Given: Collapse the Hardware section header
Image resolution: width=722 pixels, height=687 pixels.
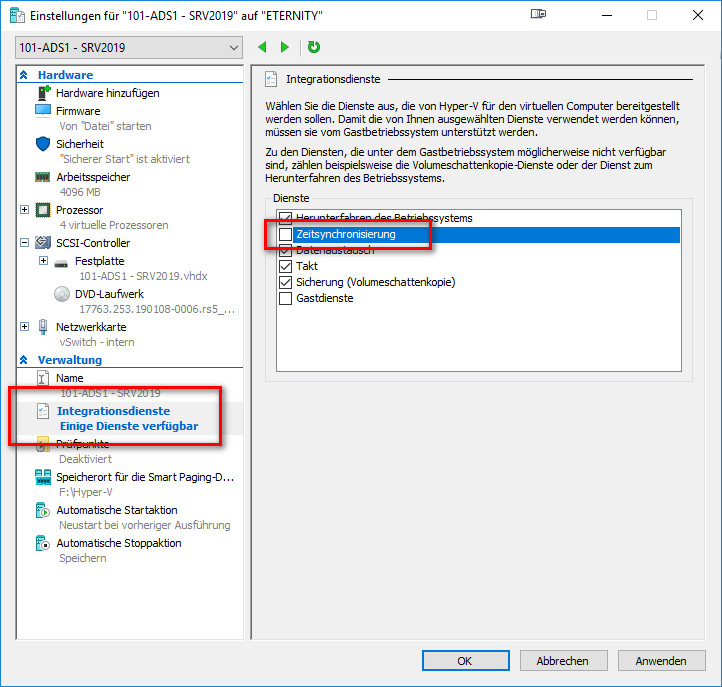Looking at the screenshot, I should (x=24, y=75).
